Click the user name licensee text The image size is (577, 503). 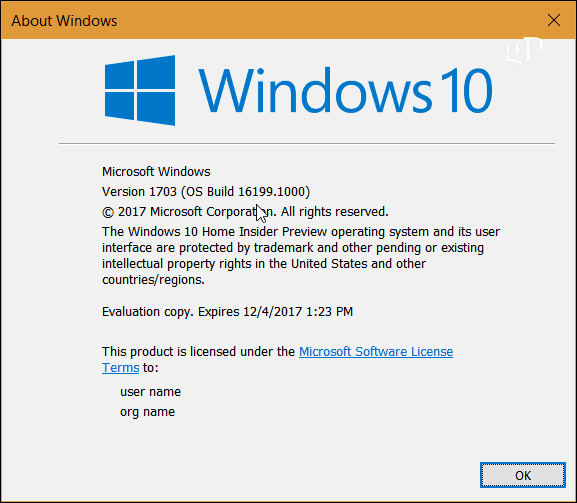150,392
